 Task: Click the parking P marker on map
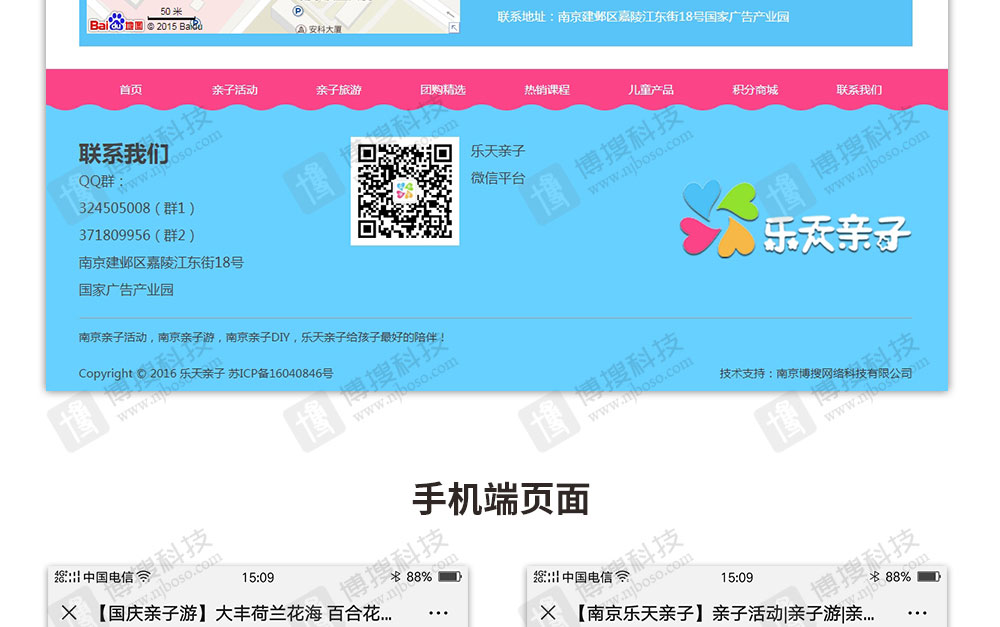298,10
